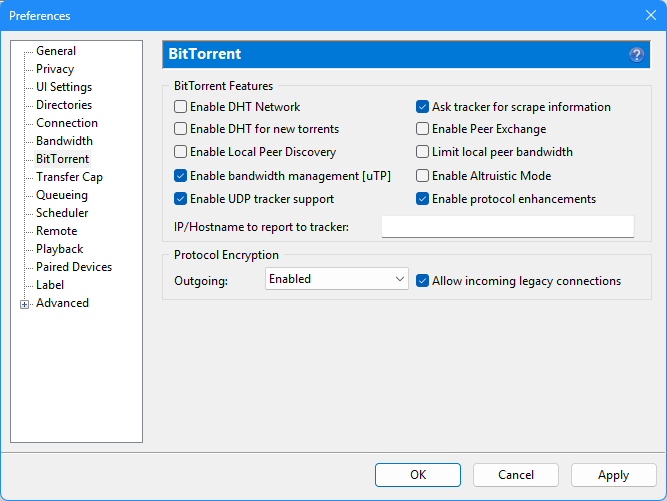The height and width of the screenshot is (501, 667).
Task: Go to Queueing preferences
Action: (x=62, y=195)
